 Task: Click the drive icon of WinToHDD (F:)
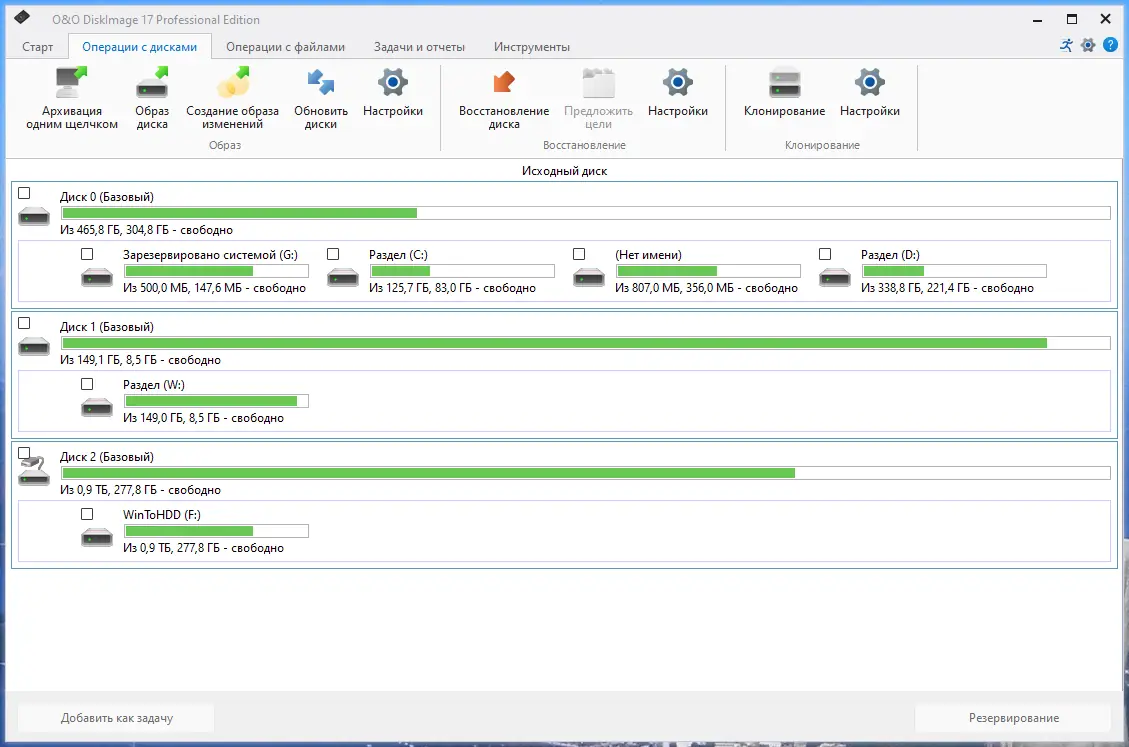point(97,537)
